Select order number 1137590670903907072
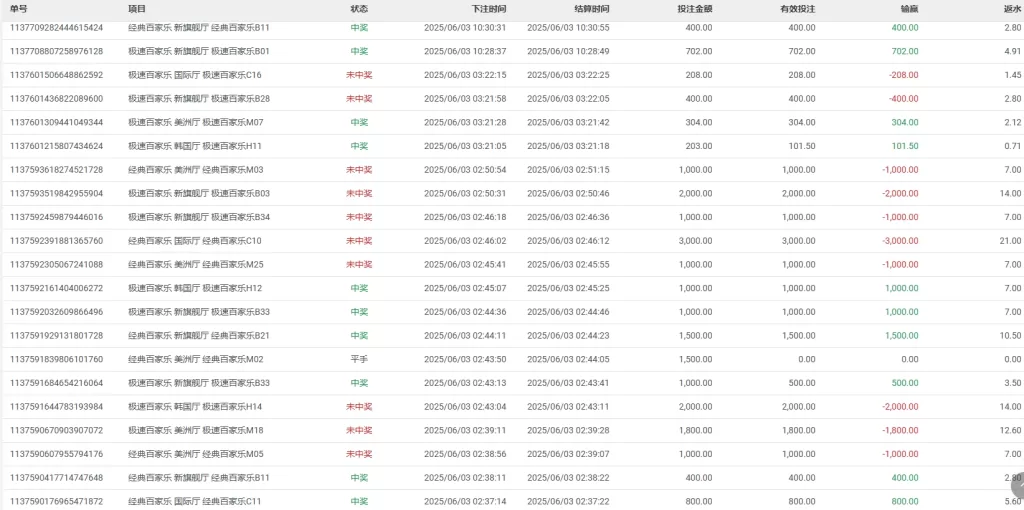 (56, 430)
